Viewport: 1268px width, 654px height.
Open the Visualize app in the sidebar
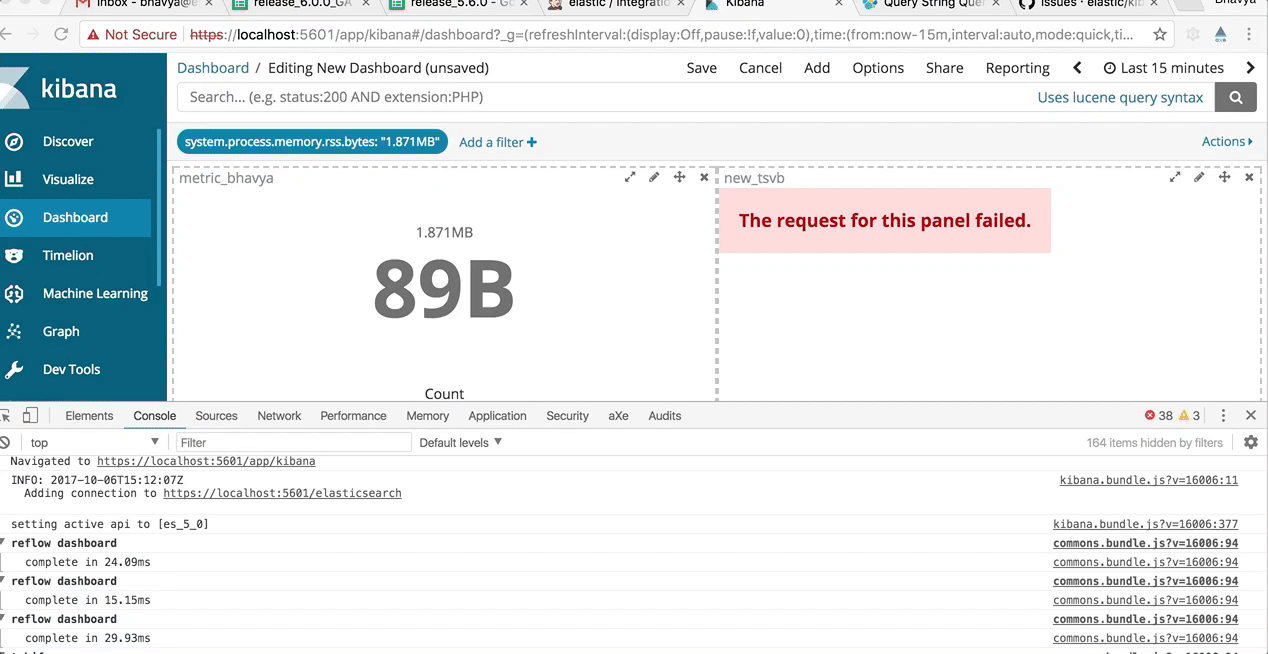coord(68,179)
